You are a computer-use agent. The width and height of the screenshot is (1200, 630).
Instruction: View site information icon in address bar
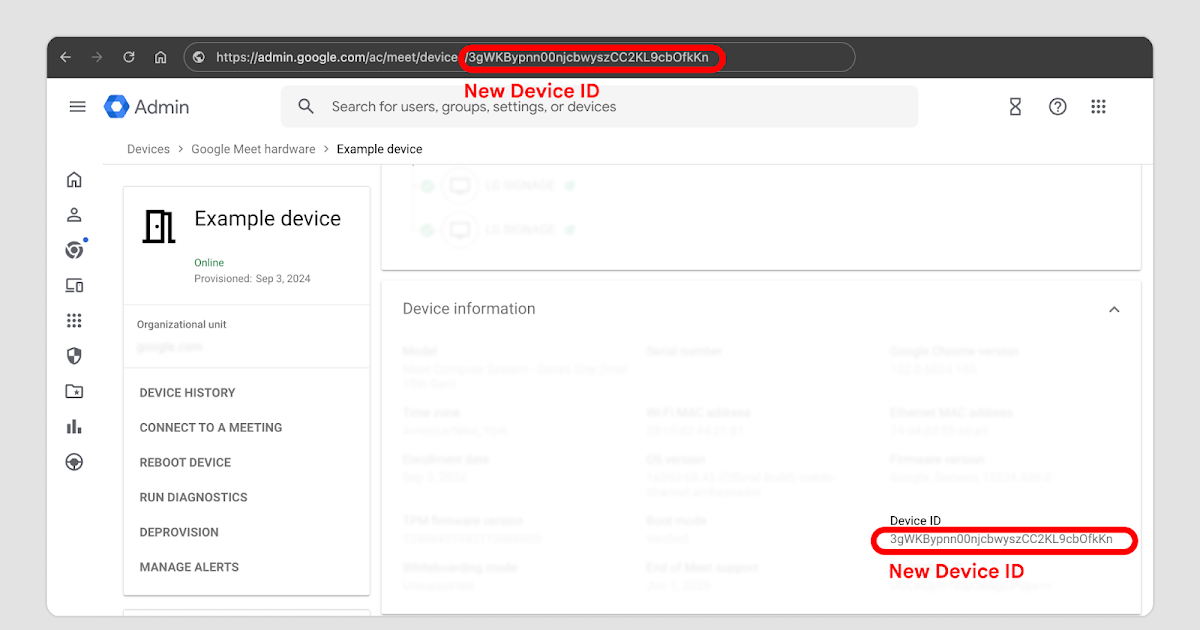(x=198, y=57)
